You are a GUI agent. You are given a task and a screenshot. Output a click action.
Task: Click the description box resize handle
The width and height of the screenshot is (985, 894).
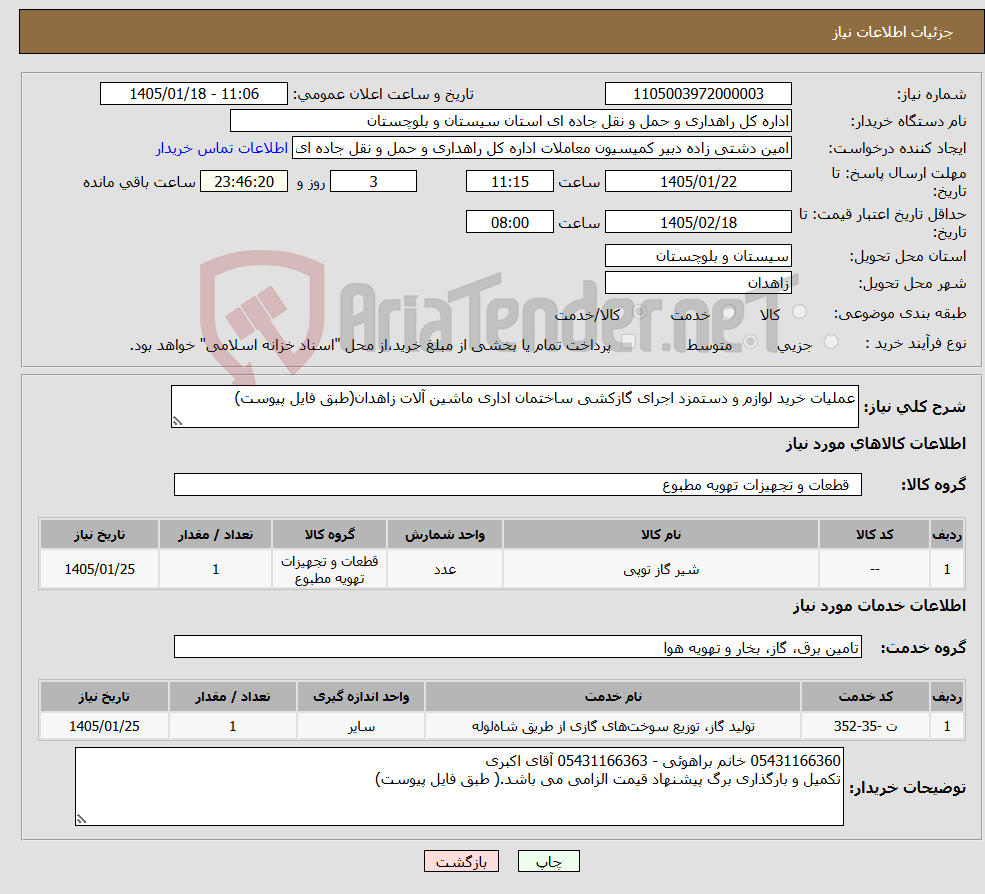tap(177, 422)
